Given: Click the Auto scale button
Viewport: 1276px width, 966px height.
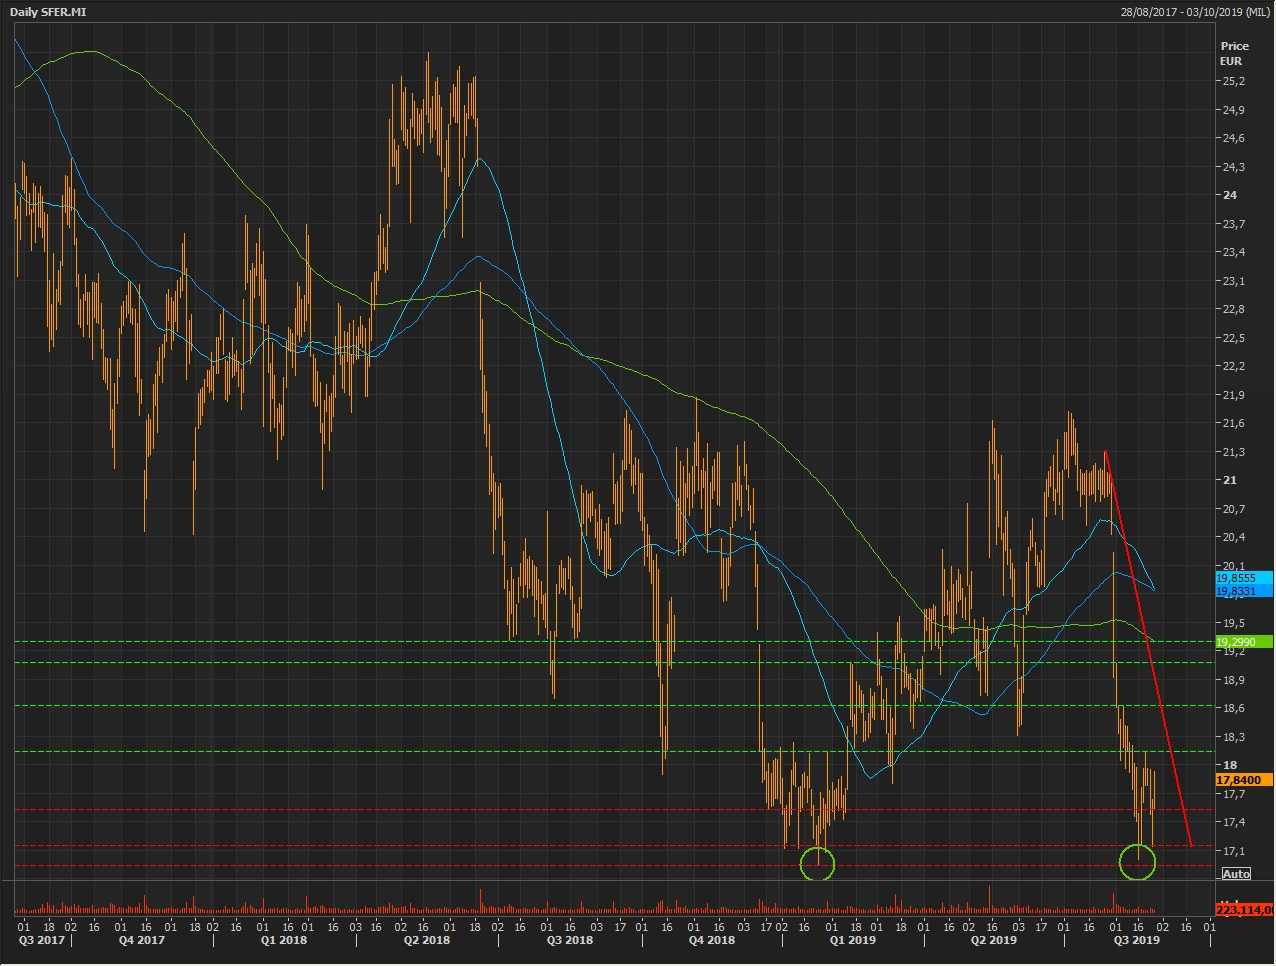Looking at the screenshot, I should pos(1236,874).
